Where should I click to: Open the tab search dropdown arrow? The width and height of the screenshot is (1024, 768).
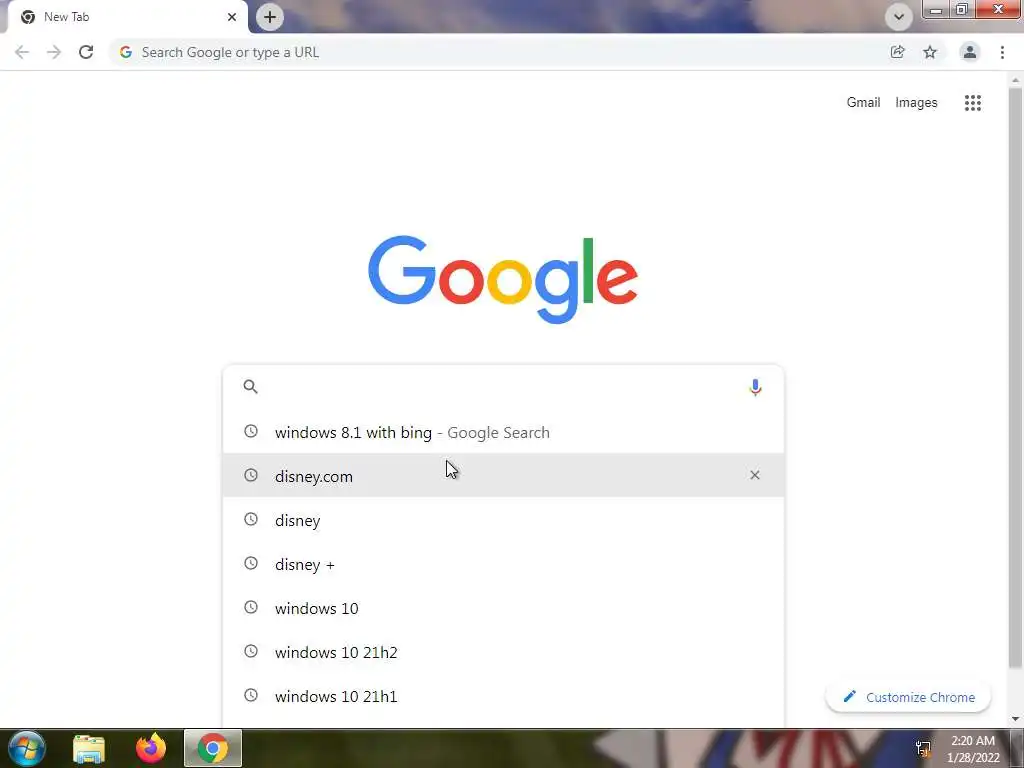pos(899,17)
